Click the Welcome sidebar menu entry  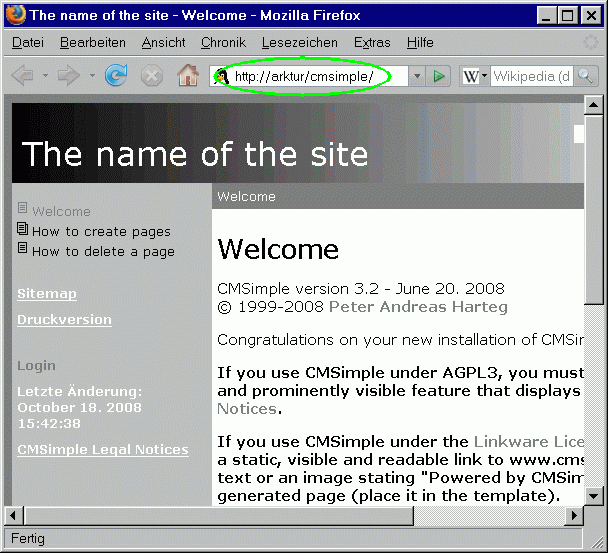coord(61,211)
